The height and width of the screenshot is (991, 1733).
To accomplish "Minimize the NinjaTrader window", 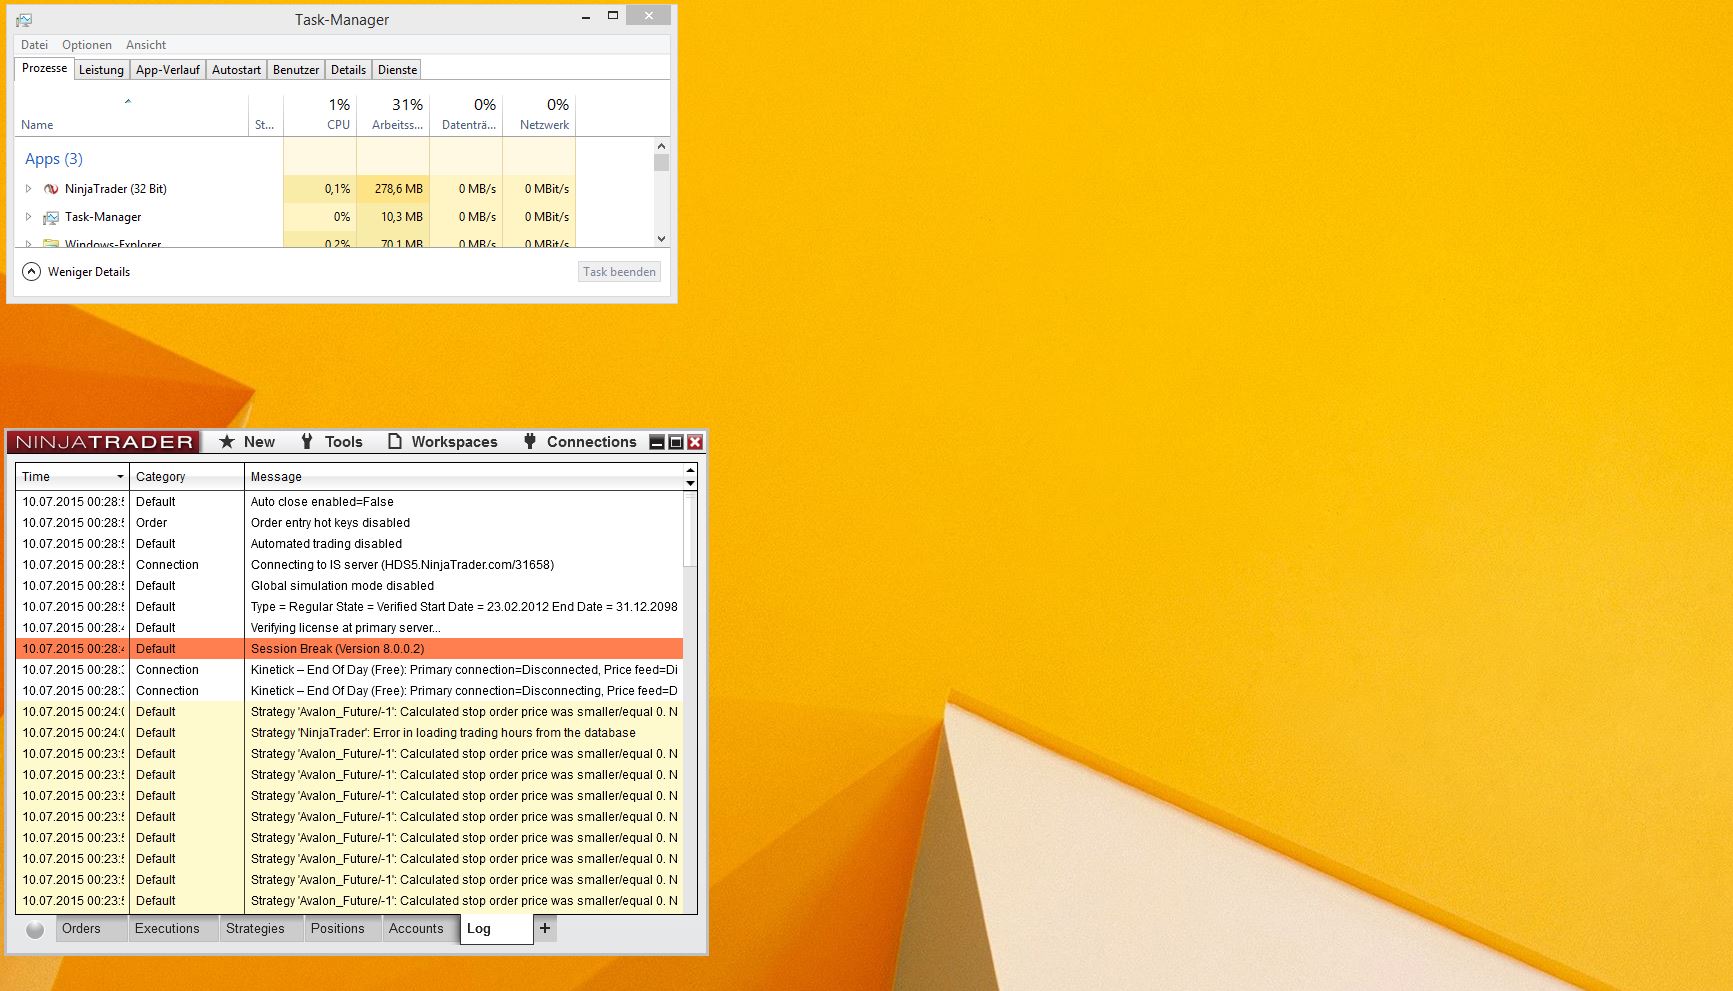I will (x=657, y=442).
